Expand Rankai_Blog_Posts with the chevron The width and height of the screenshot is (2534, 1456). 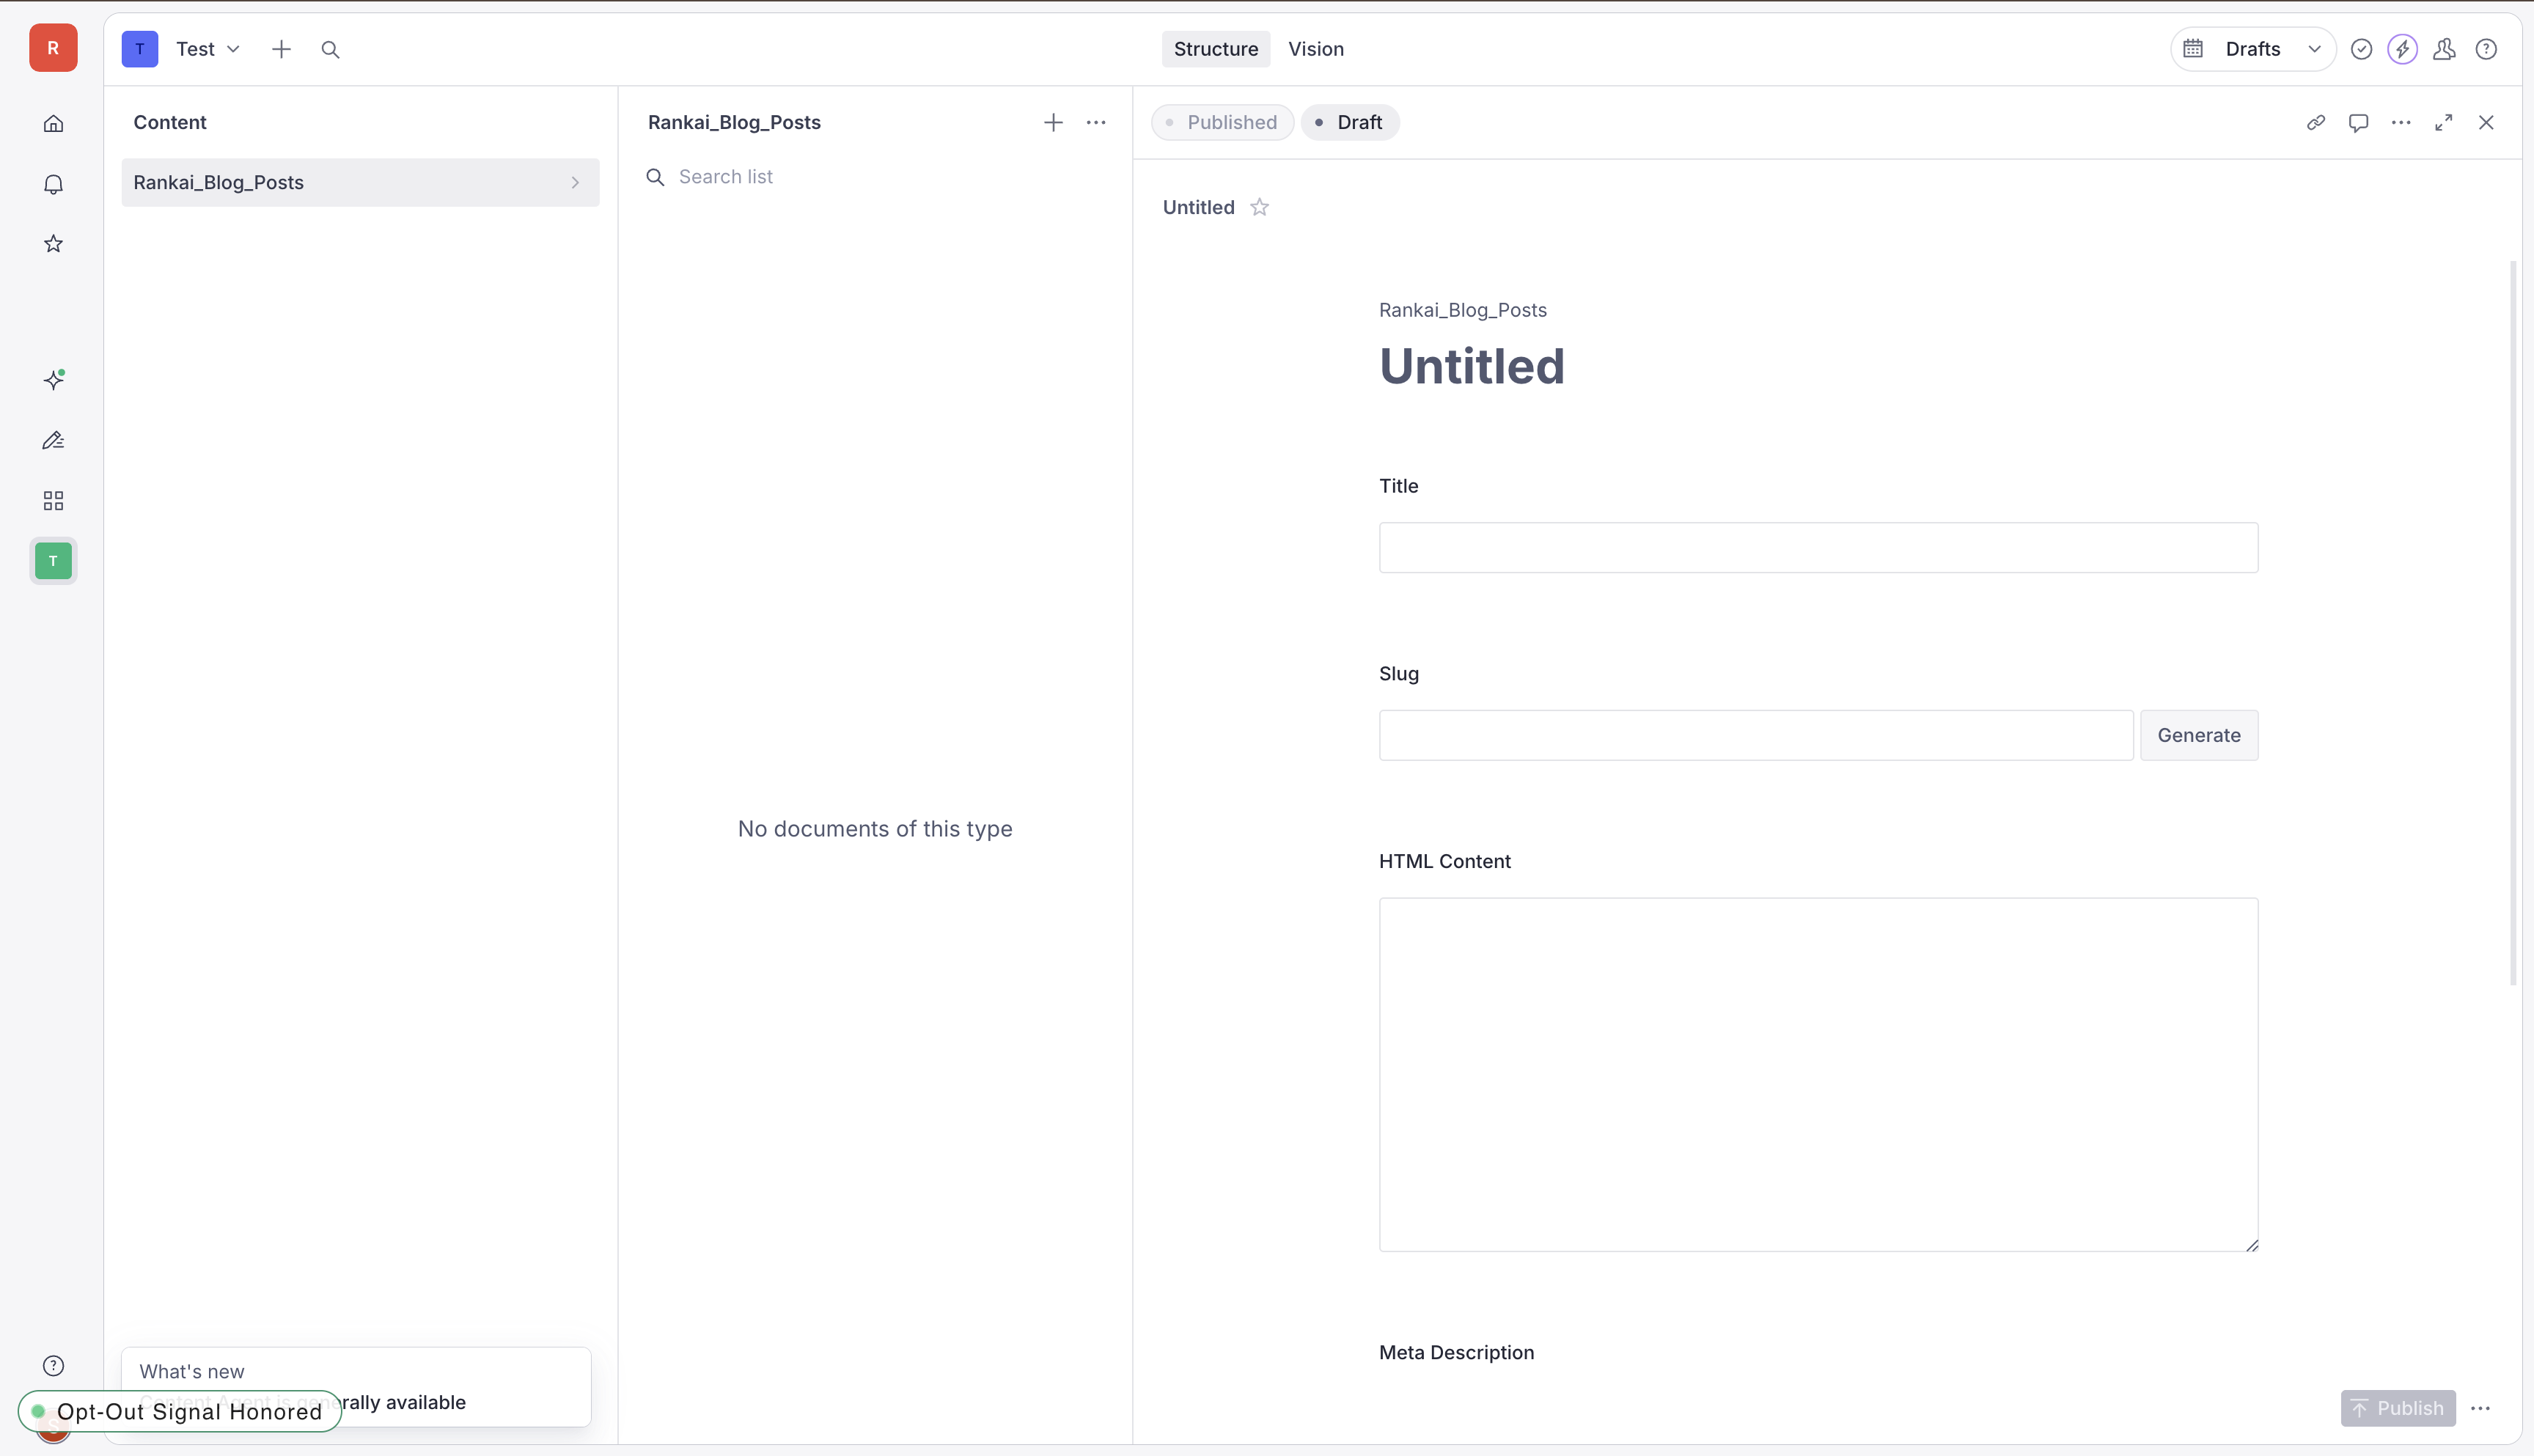[575, 182]
